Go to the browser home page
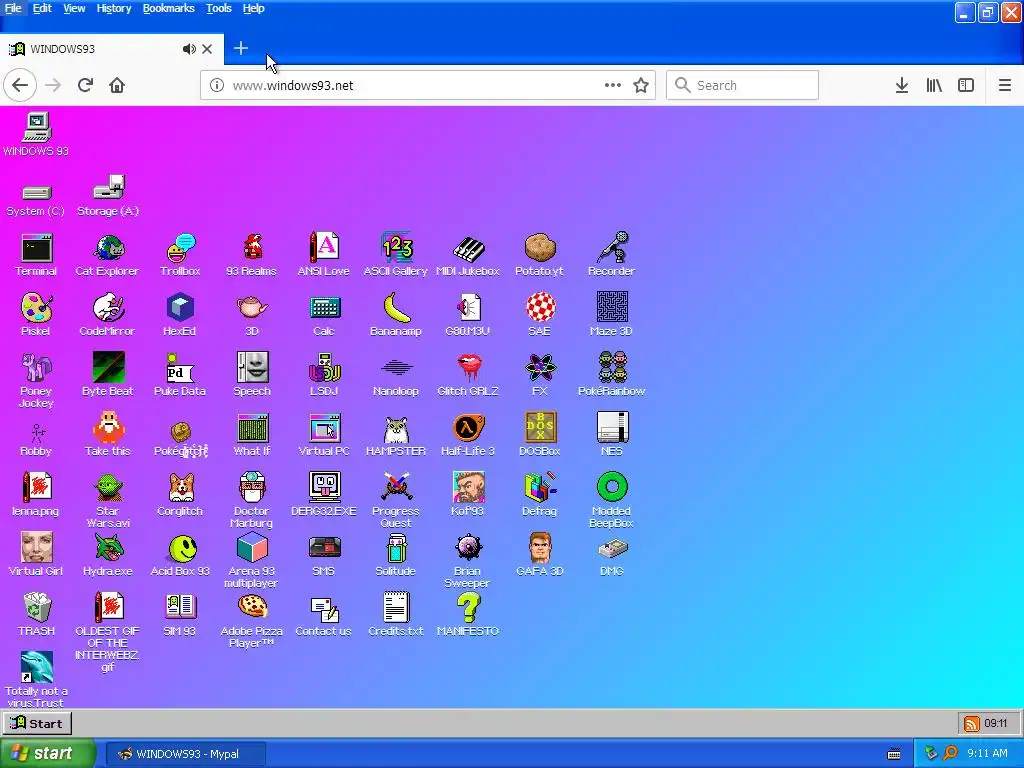Image resolution: width=1024 pixels, height=768 pixels. click(x=117, y=85)
